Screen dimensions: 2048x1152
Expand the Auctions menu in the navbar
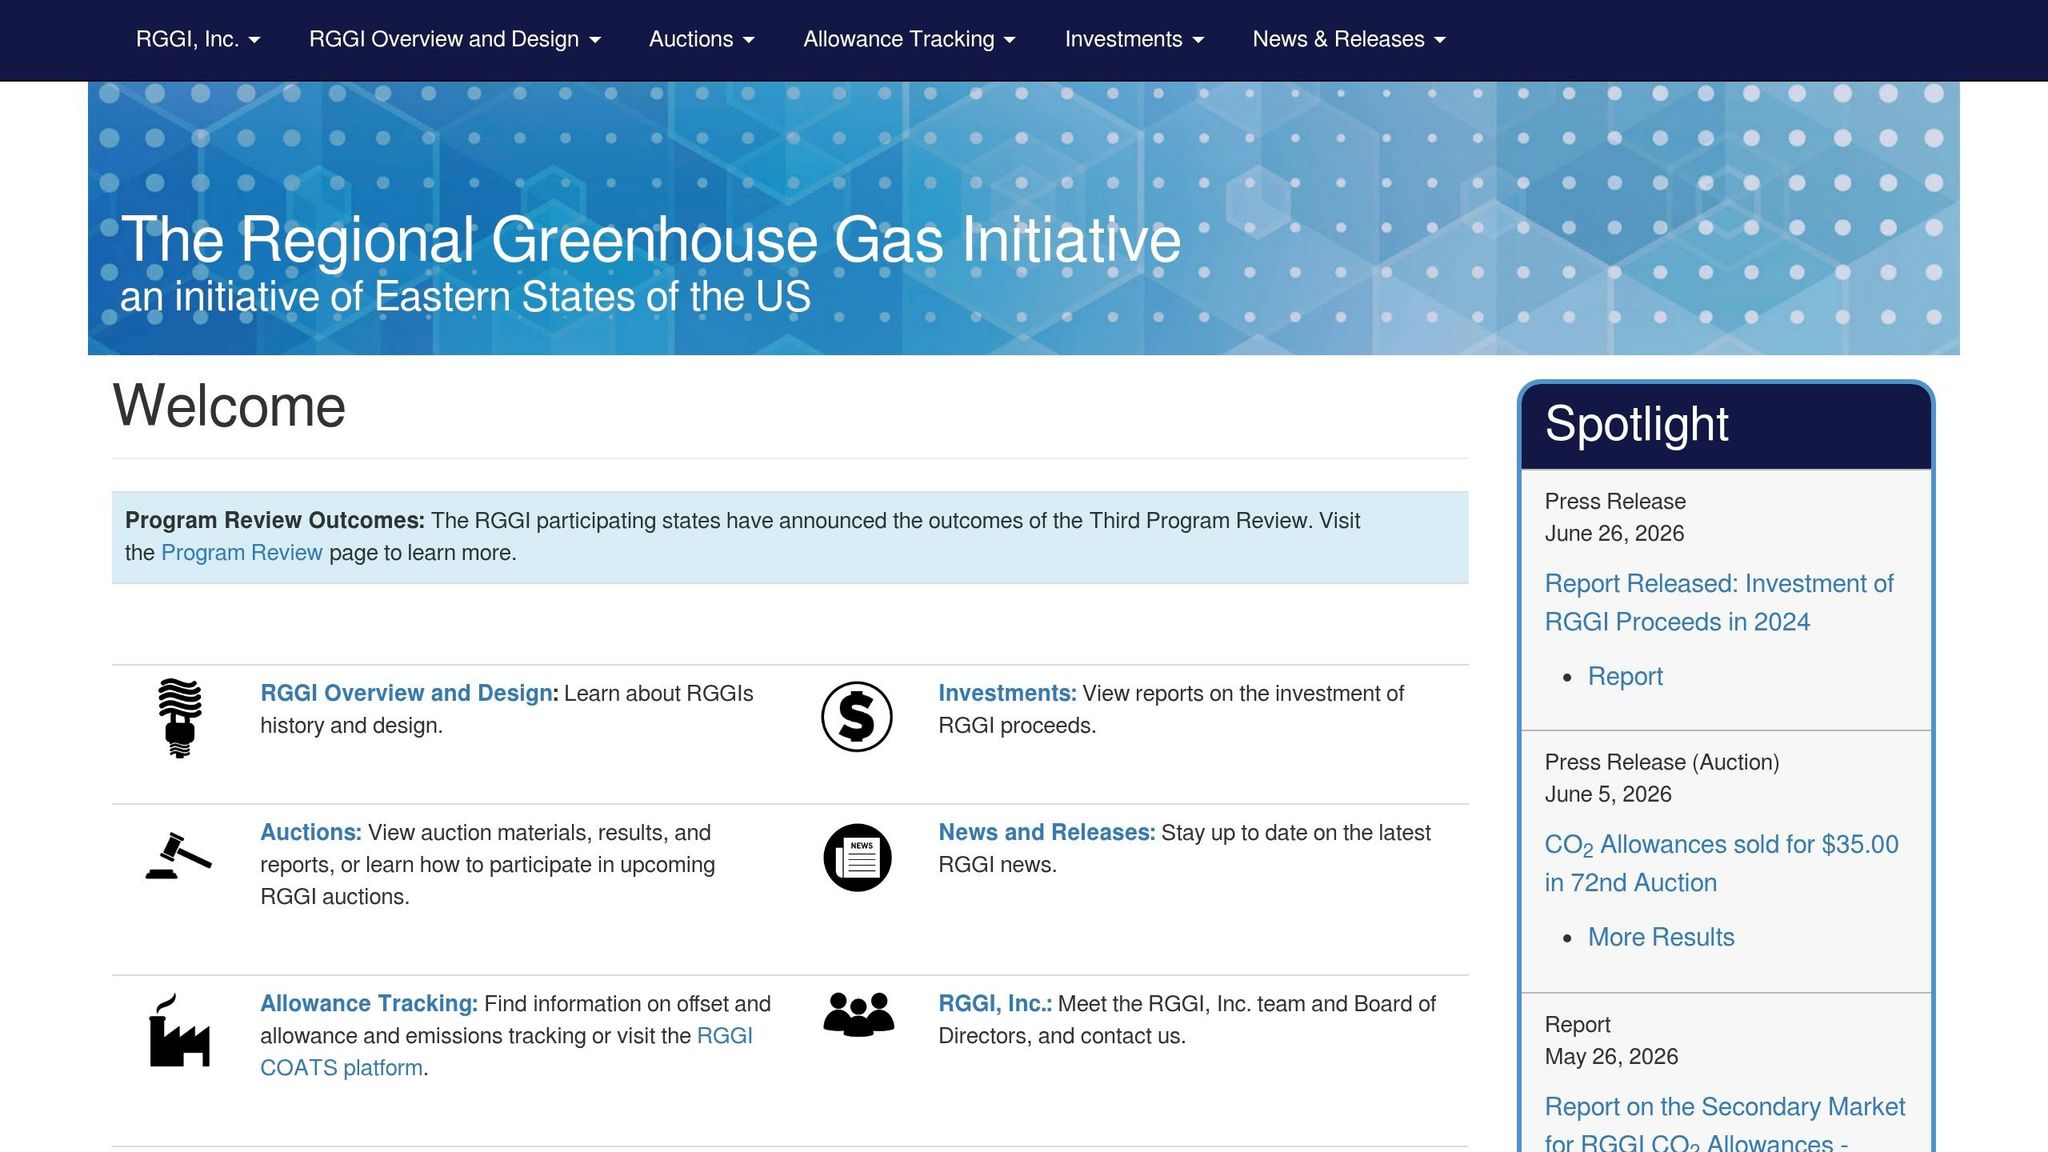pyautogui.click(x=702, y=40)
